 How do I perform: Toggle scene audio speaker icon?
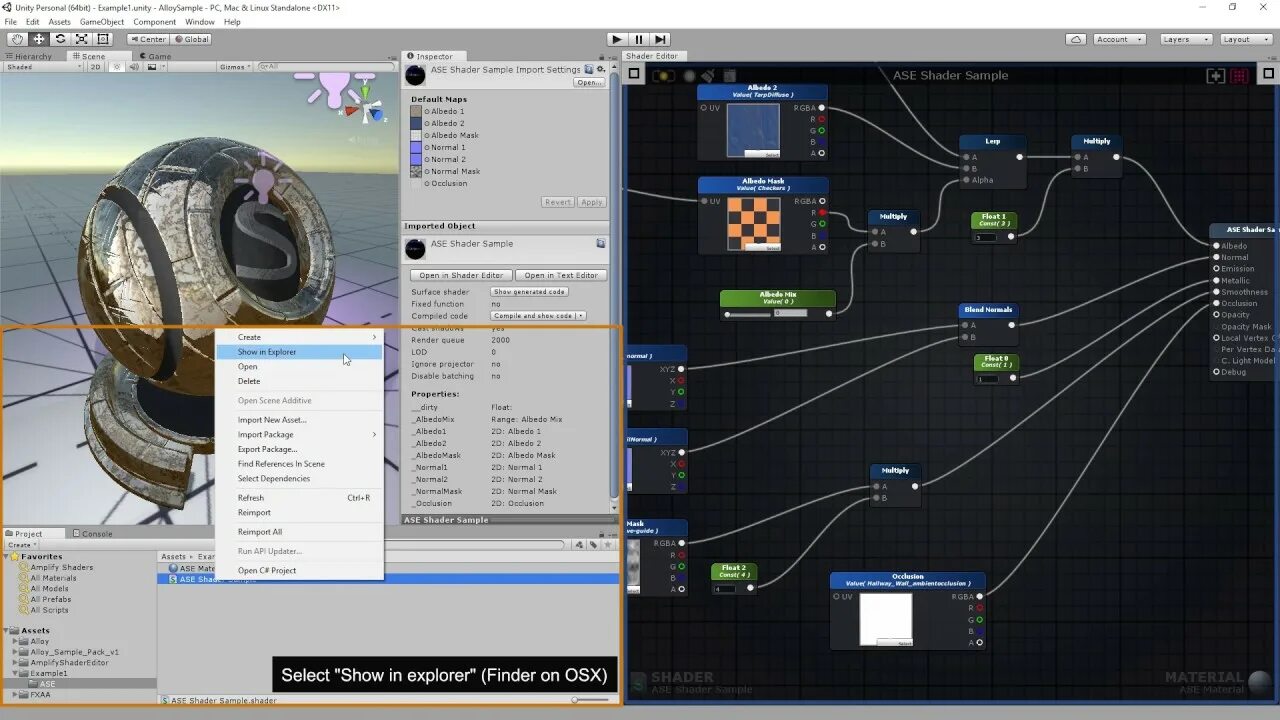tap(132, 67)
